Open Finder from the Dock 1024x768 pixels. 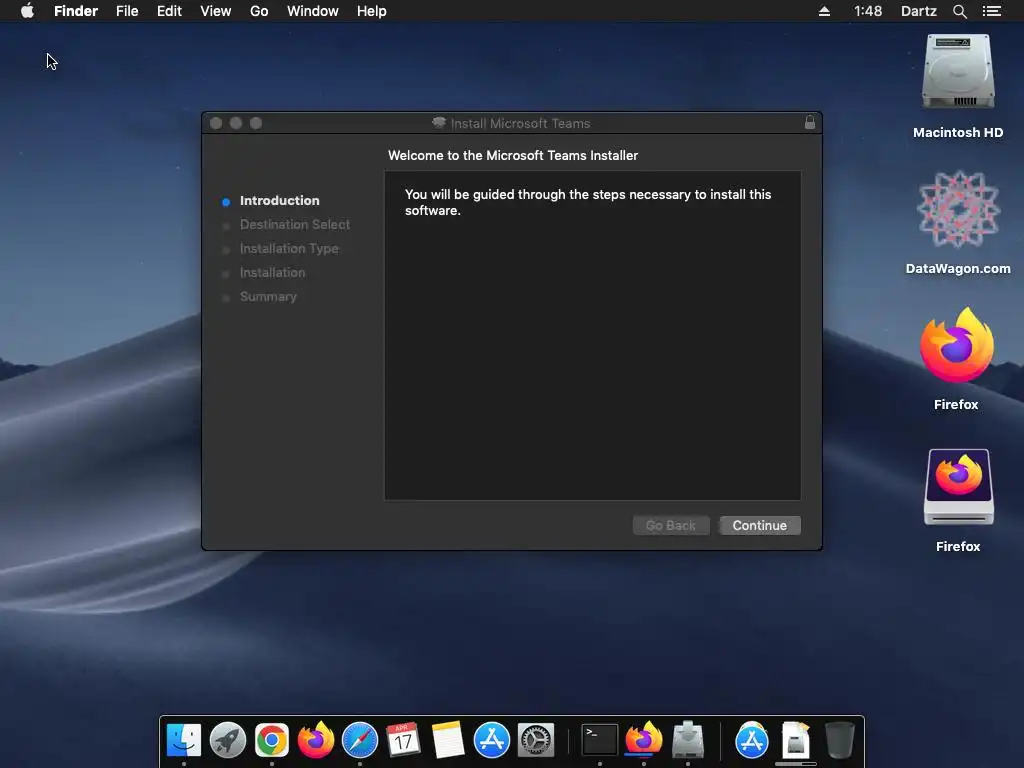click(x=184, y=740)
